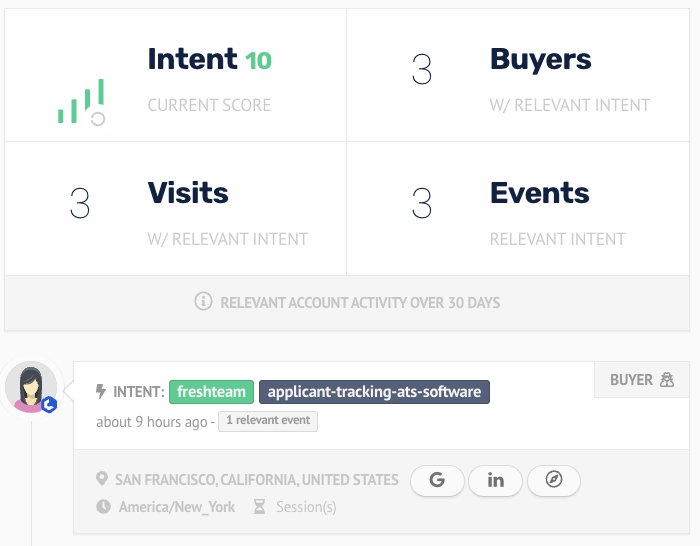Click RELEVANT INTENT caption under Events
This screenshot has width=700, height=546.
(x=558, y=239)
